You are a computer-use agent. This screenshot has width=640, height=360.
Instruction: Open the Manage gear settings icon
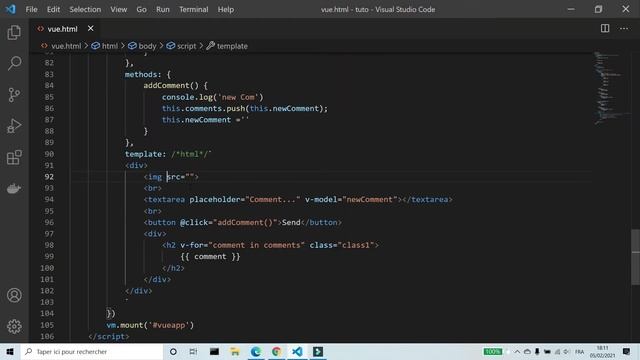click(x=14, y=326)
